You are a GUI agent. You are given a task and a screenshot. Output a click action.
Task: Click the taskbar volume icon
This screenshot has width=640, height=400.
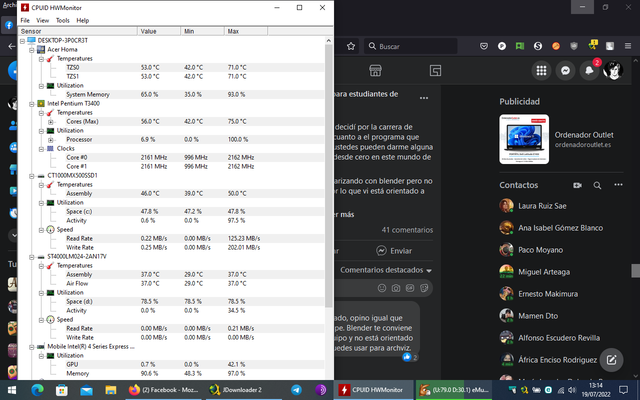click(572, 390)
